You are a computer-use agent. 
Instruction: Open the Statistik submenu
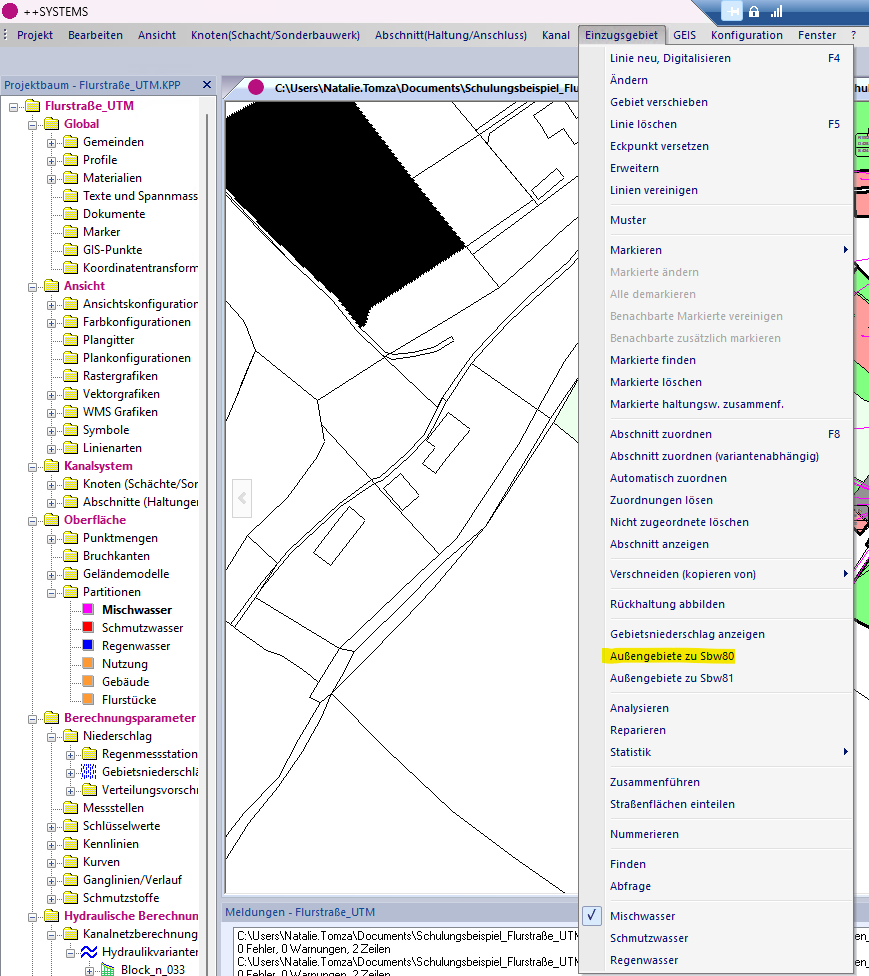[630, 752]
